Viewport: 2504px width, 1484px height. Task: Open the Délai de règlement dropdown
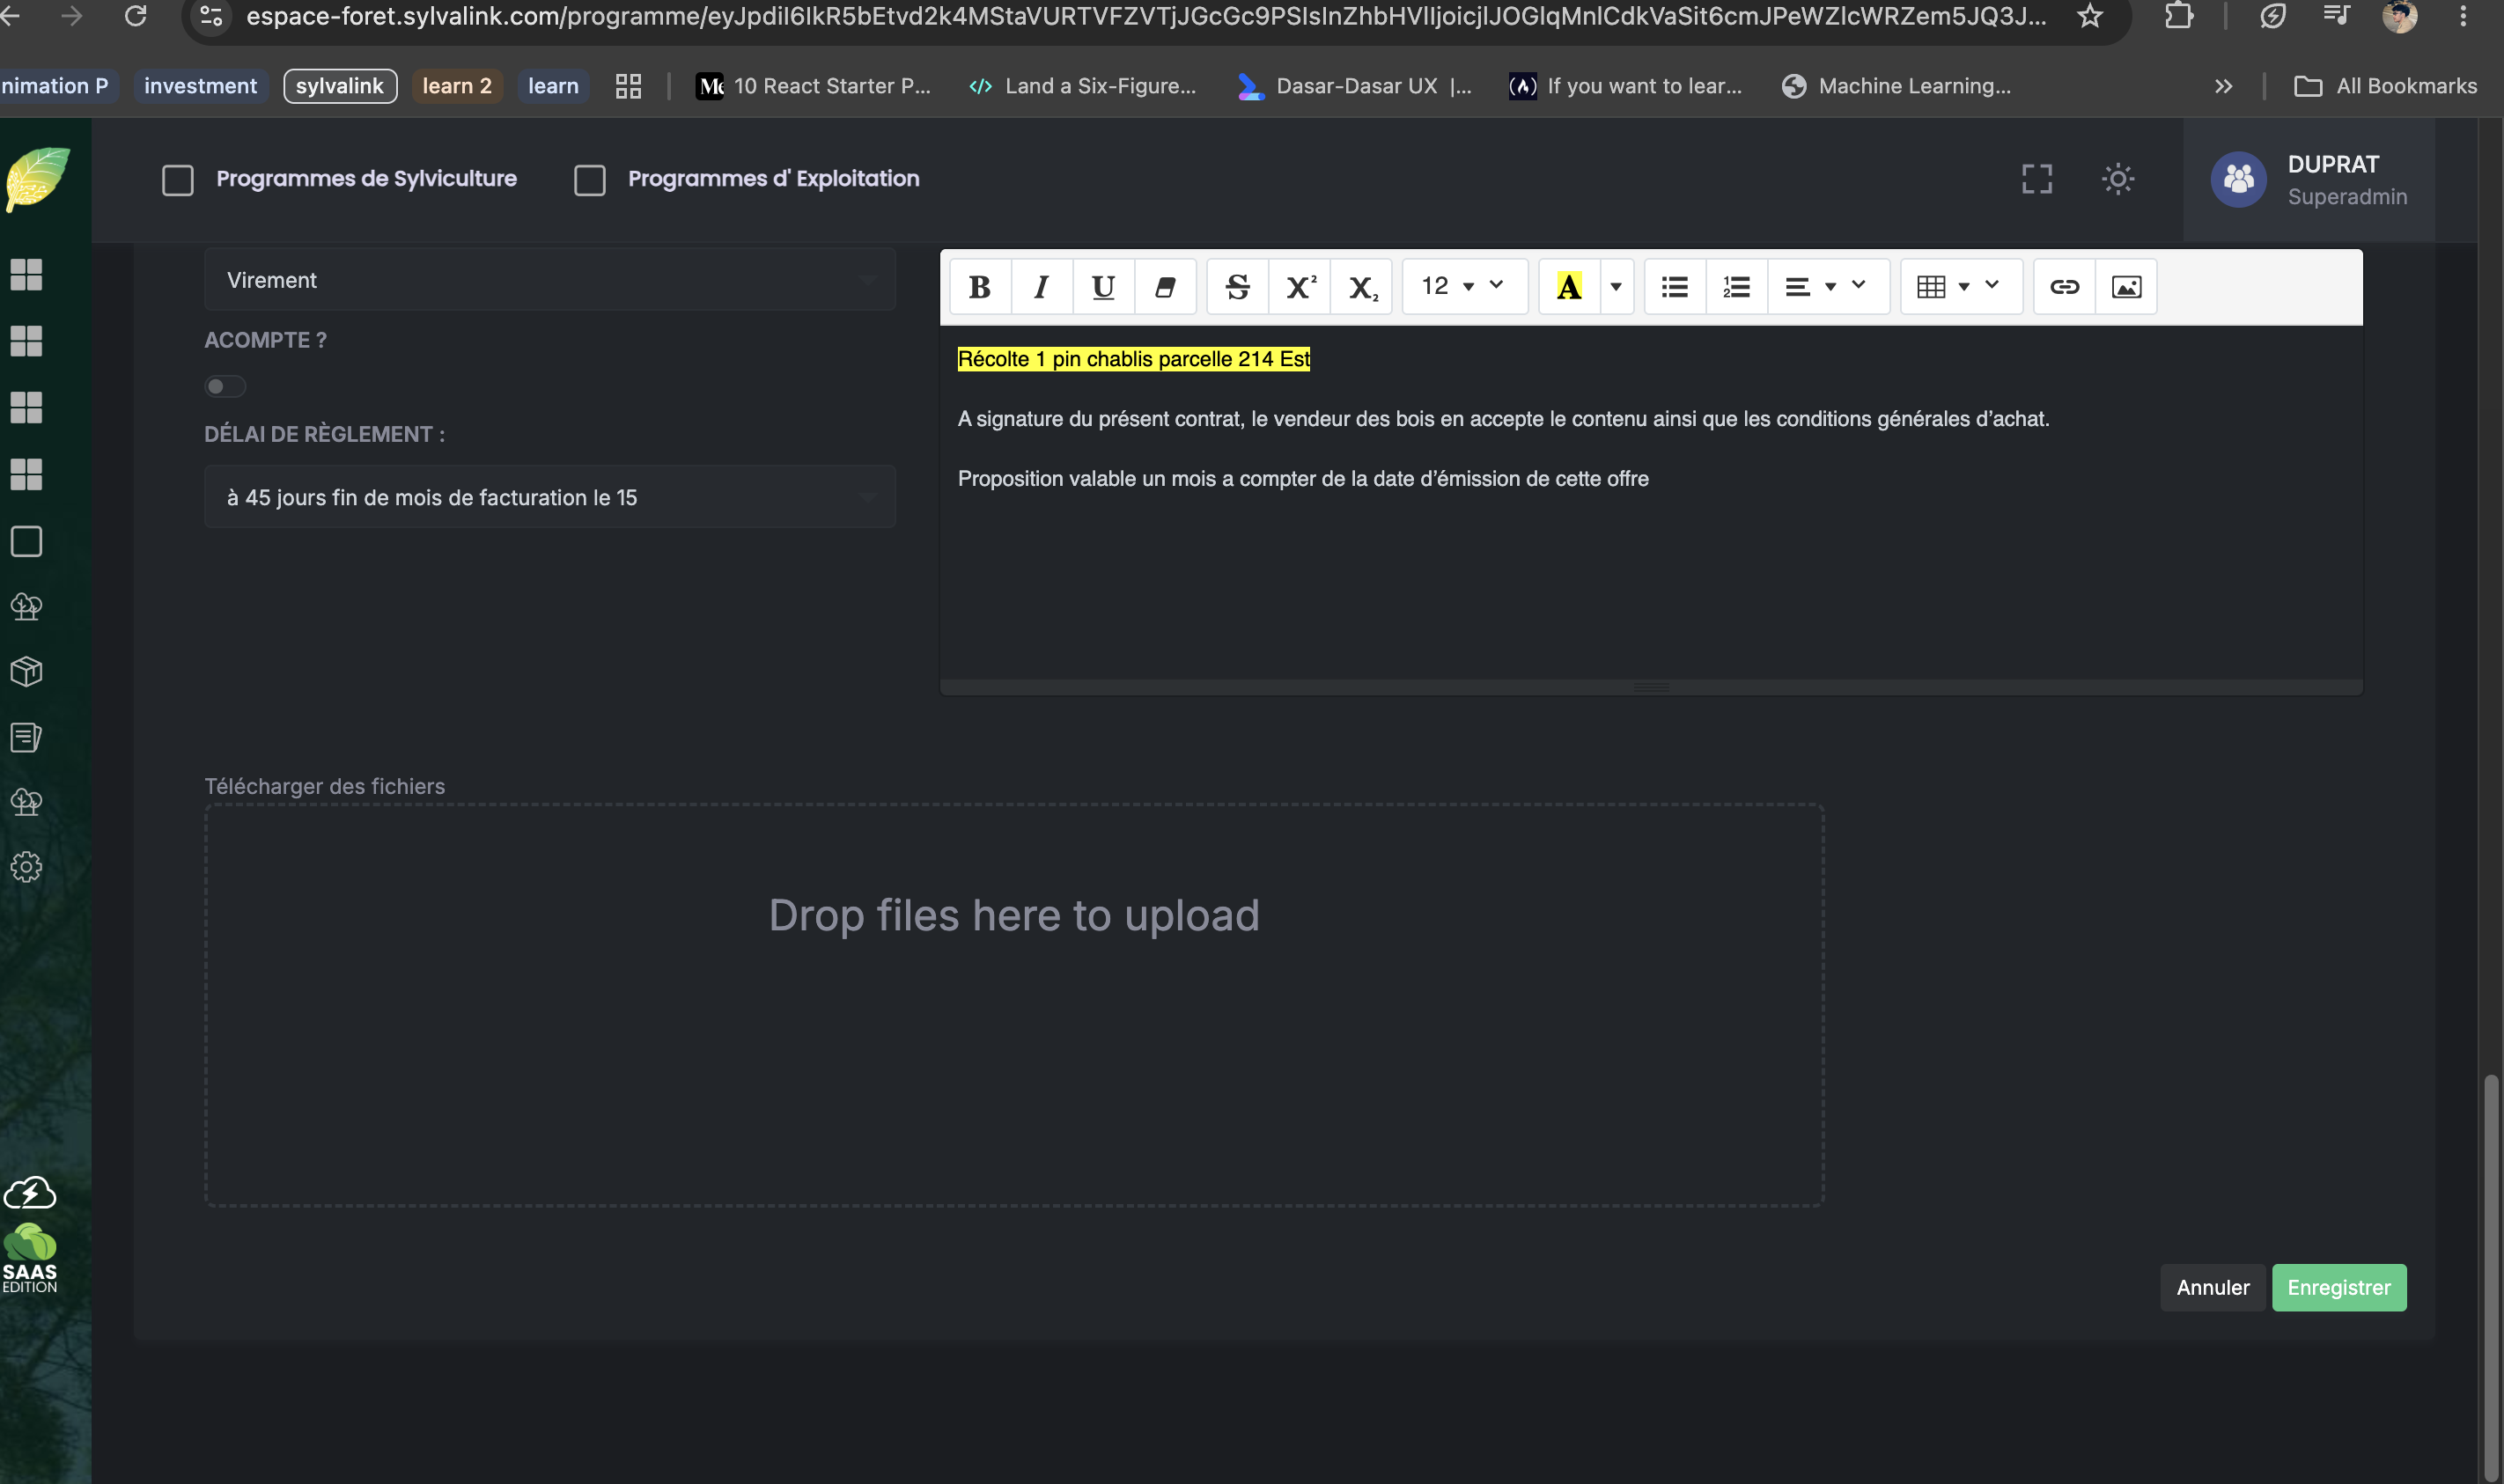(x=550, y=497)
